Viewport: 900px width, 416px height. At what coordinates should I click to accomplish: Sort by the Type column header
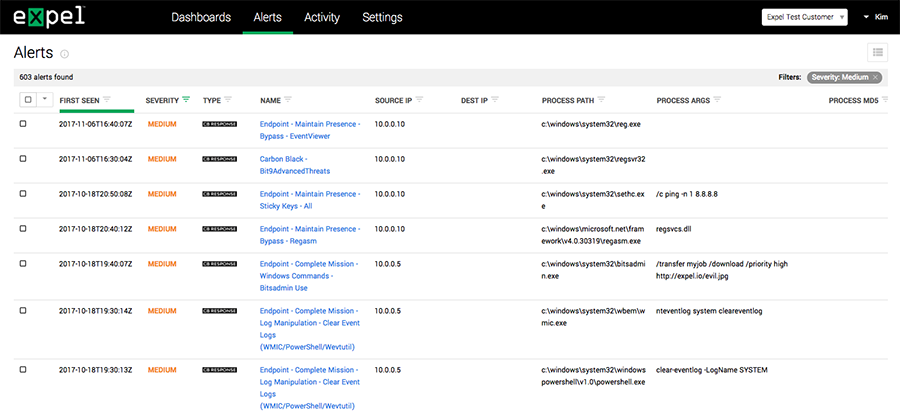click(212, 100)
